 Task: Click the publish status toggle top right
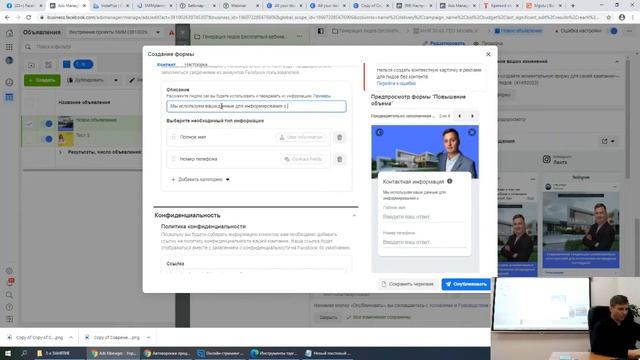[x=614, y=31]
